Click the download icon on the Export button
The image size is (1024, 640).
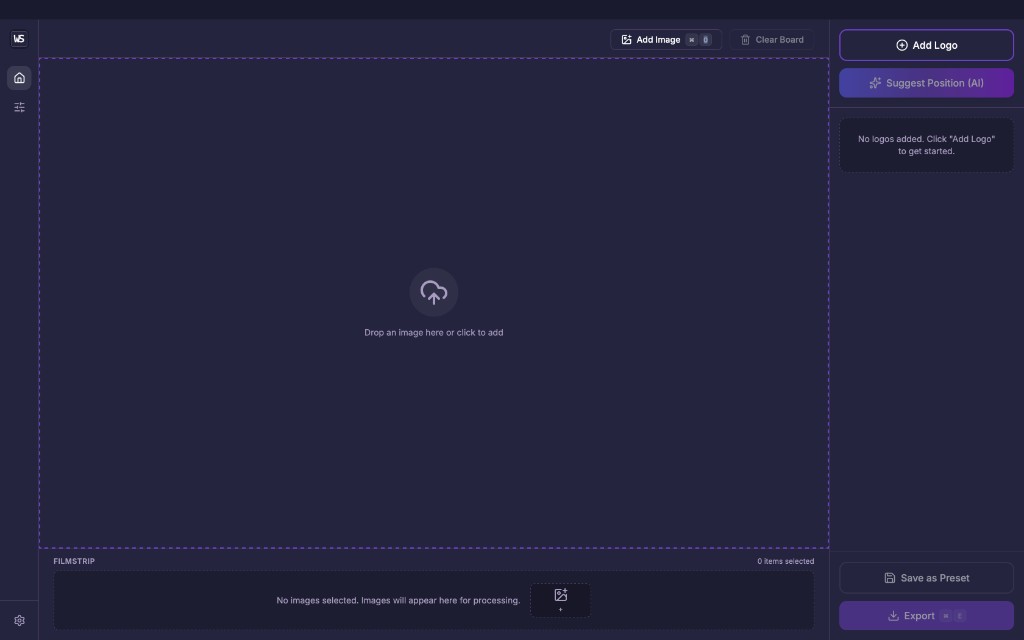click(x=893, y=616)
